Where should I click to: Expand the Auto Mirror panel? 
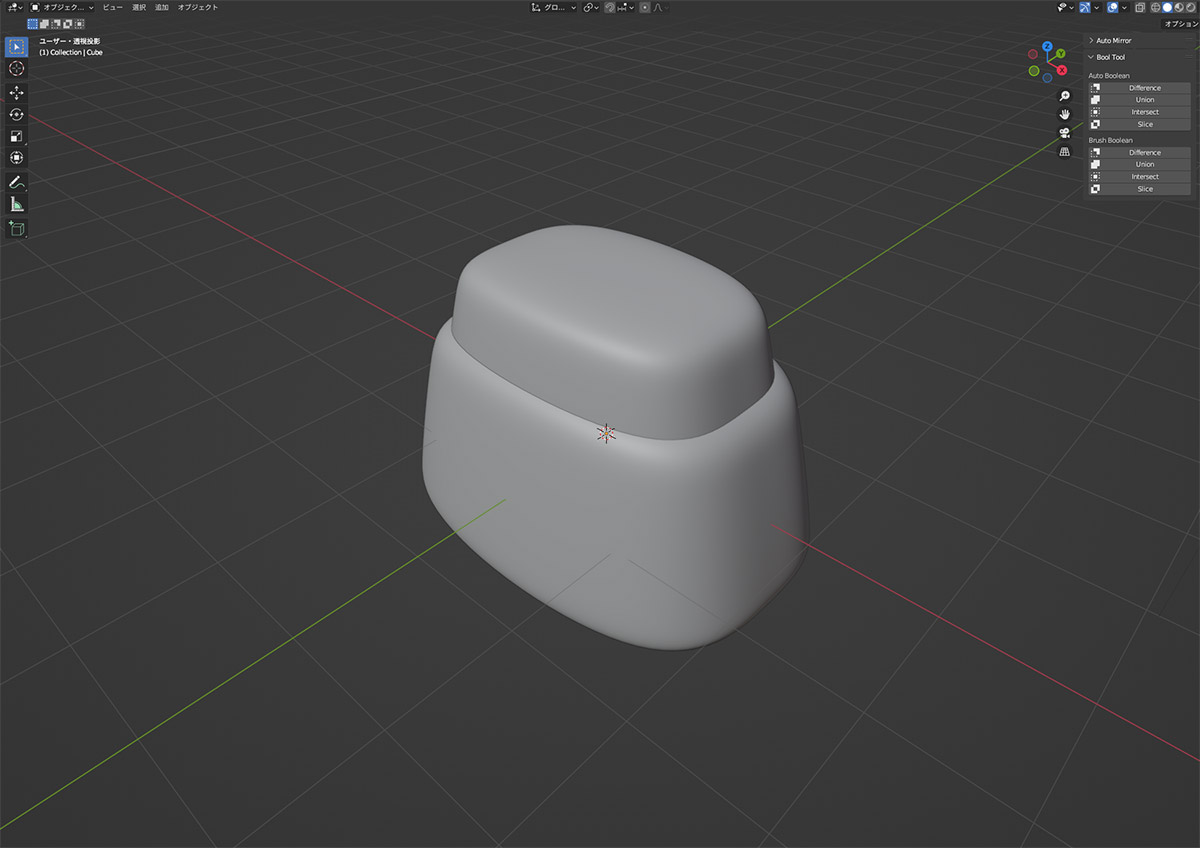click(x=1113, y=41)
